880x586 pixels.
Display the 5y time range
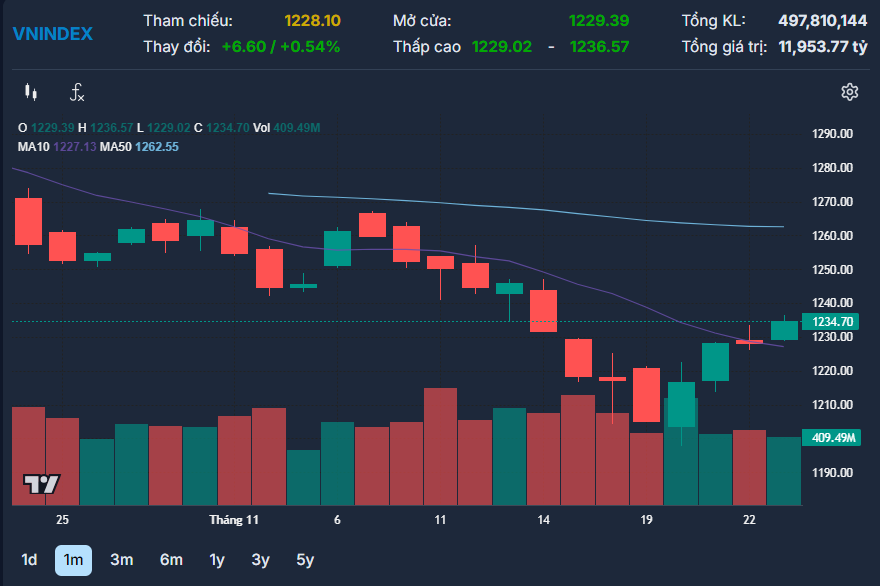click(305, 560)
